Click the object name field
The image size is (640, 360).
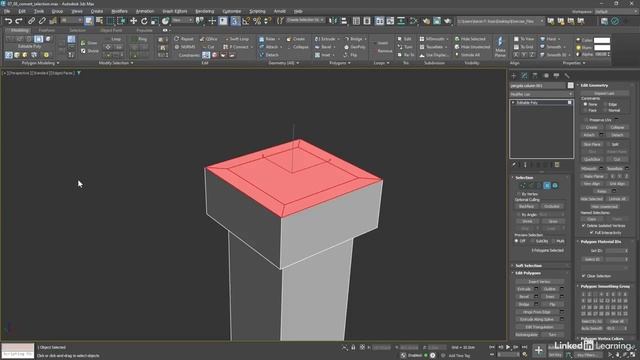pyautogui.click(x=538, y=86)
